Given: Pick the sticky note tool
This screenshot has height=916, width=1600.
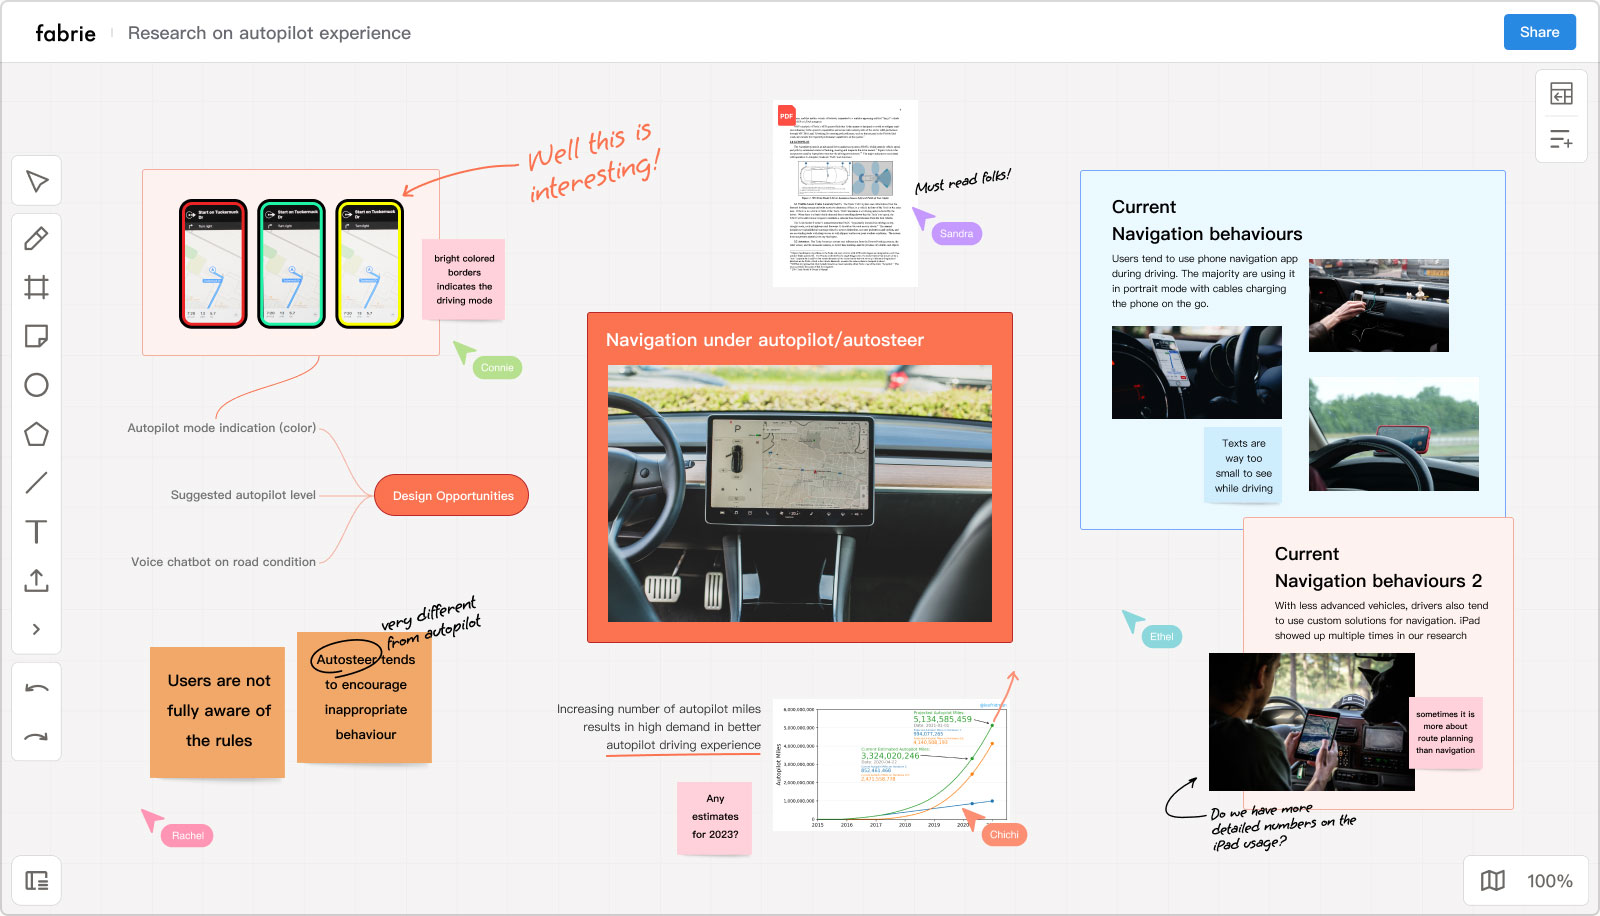Looking at the screenshot, I should pos(37,336).
